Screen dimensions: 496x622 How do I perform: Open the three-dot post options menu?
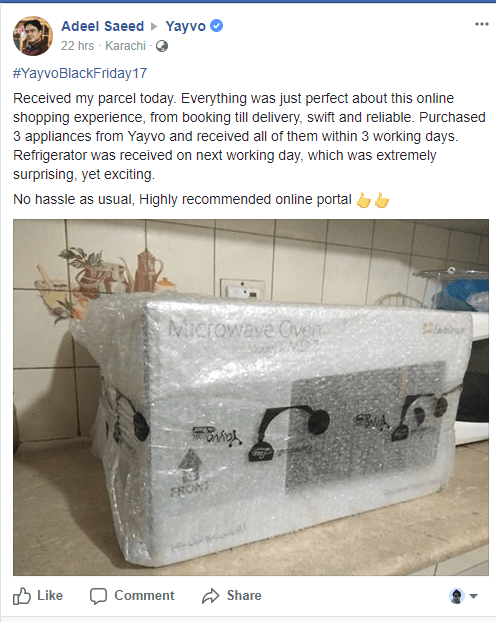click(x=482, y=24)
